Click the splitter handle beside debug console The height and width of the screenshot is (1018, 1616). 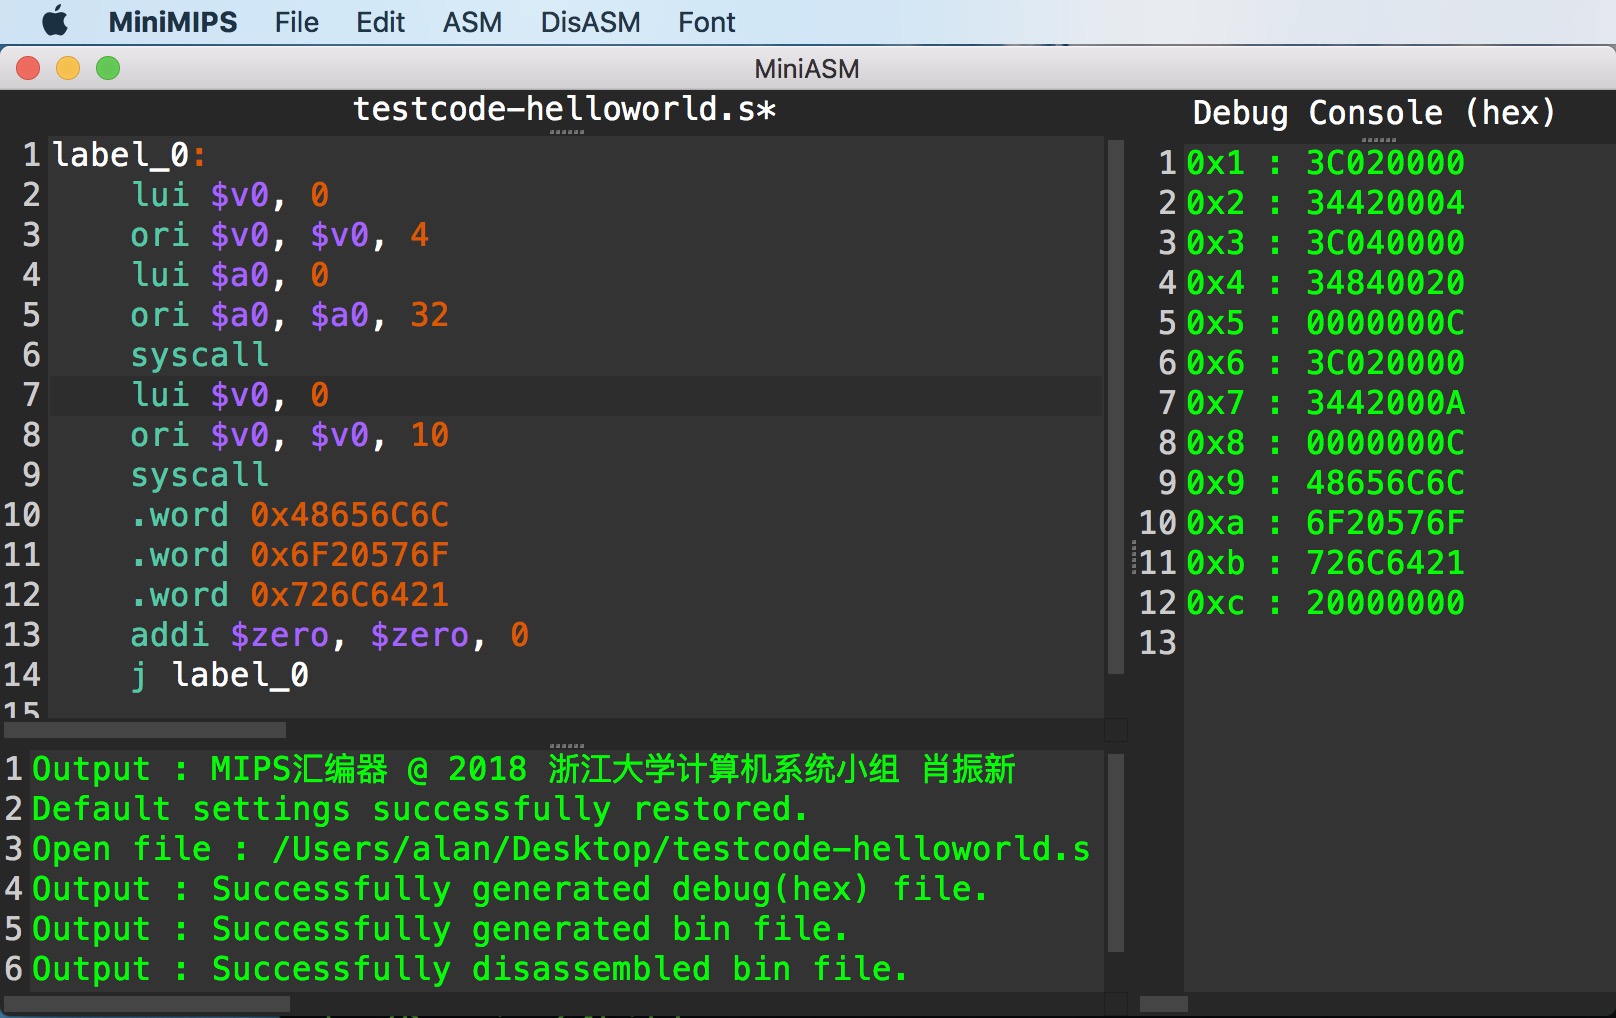point(1133,558)
